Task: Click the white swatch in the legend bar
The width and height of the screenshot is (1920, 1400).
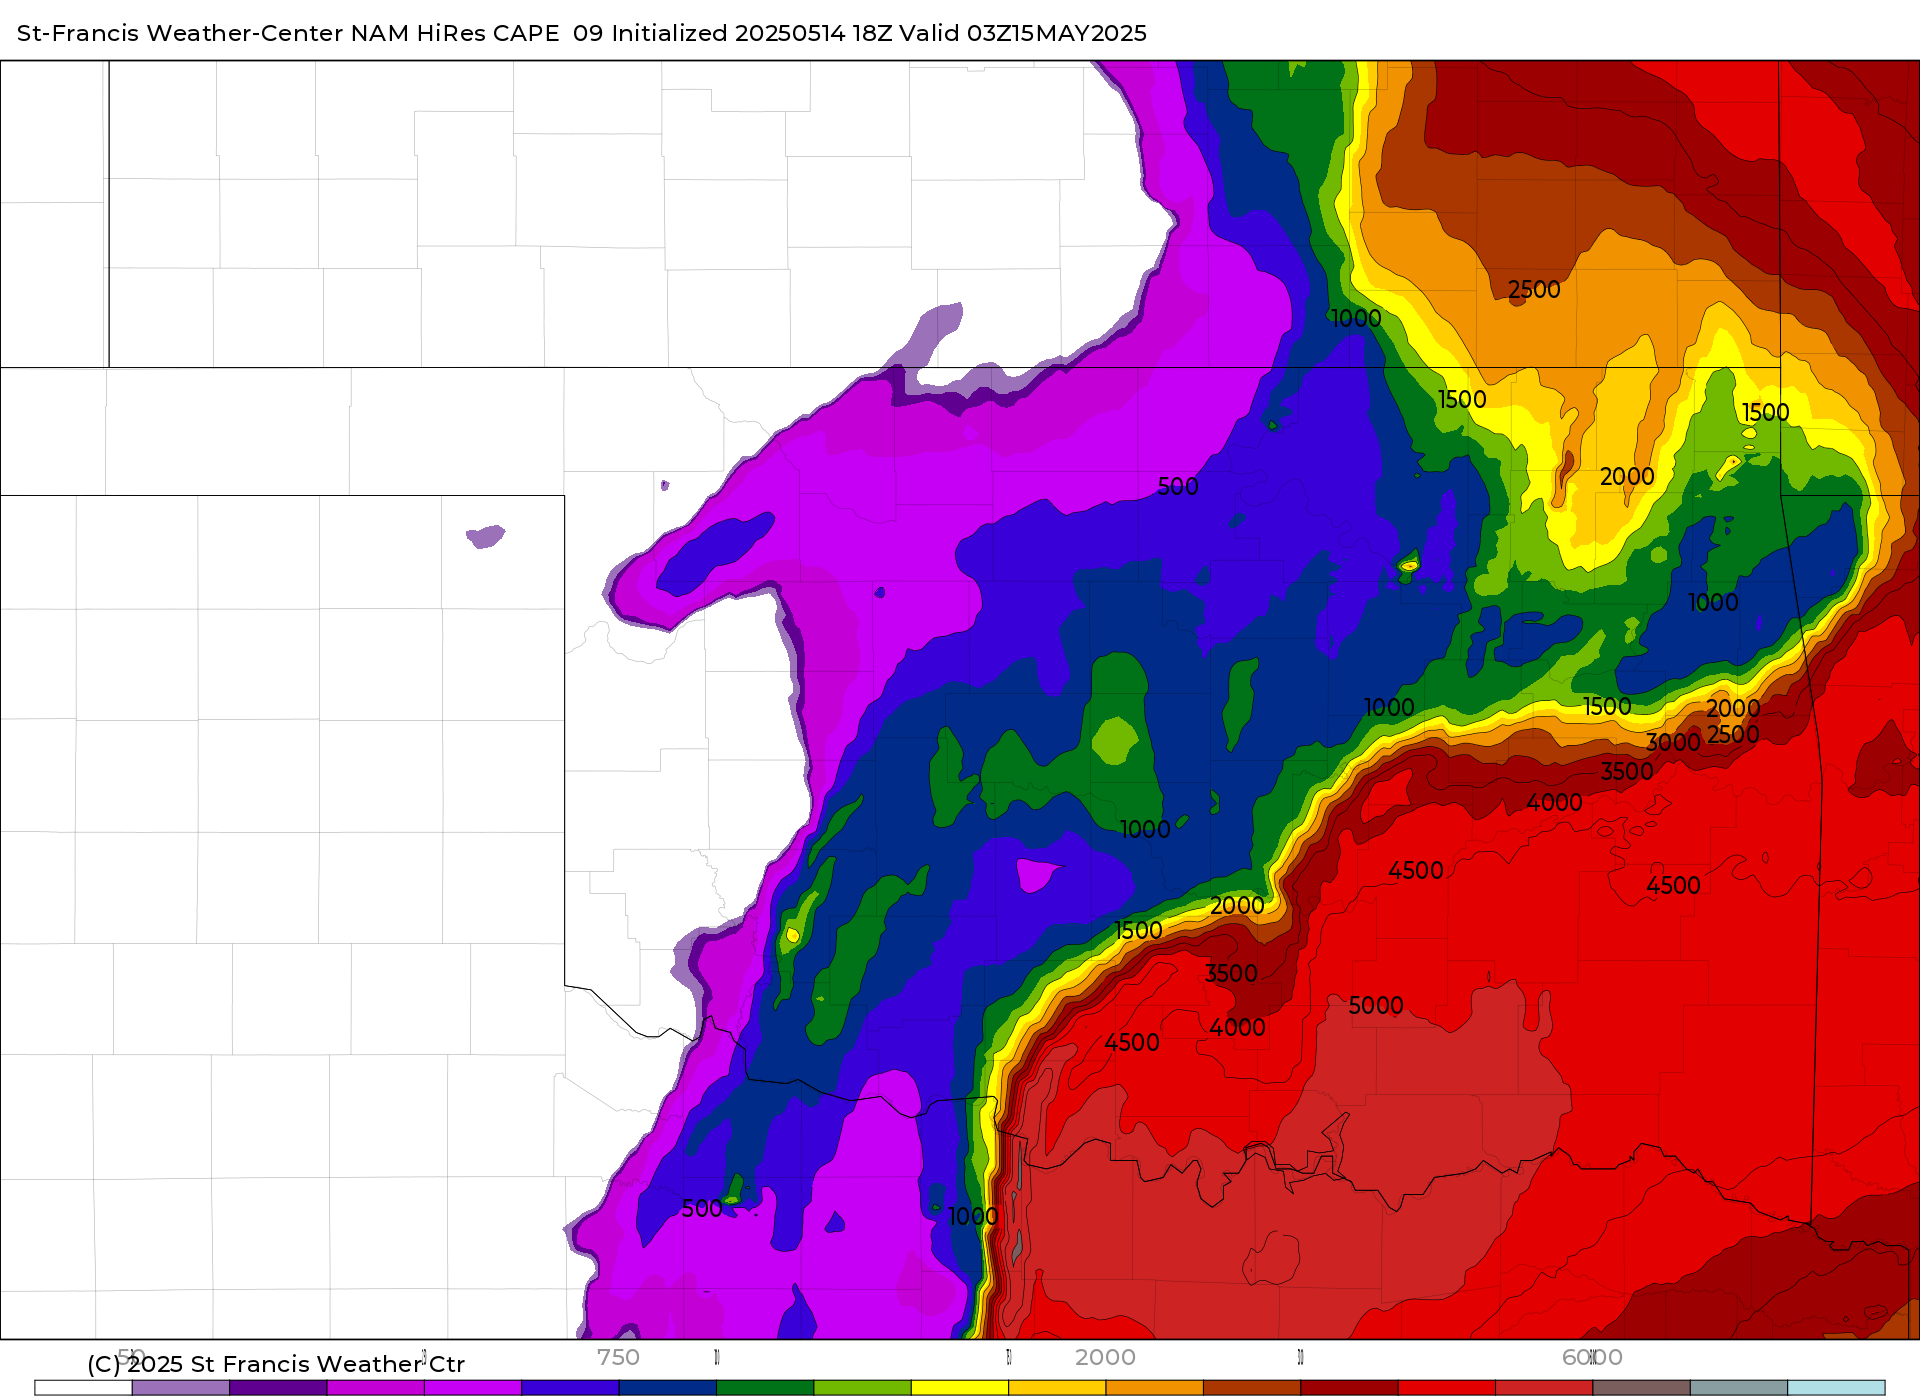Action: click(x=83, y=1388)
